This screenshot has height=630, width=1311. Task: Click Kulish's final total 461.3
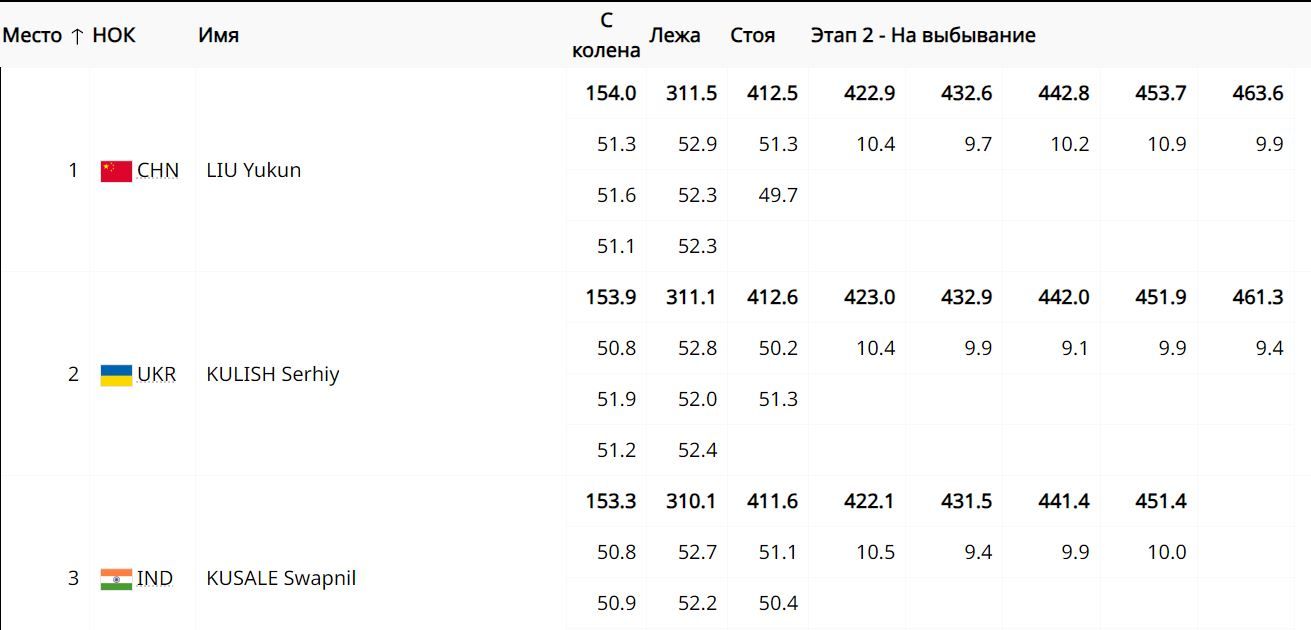[x=1258, y=298]
